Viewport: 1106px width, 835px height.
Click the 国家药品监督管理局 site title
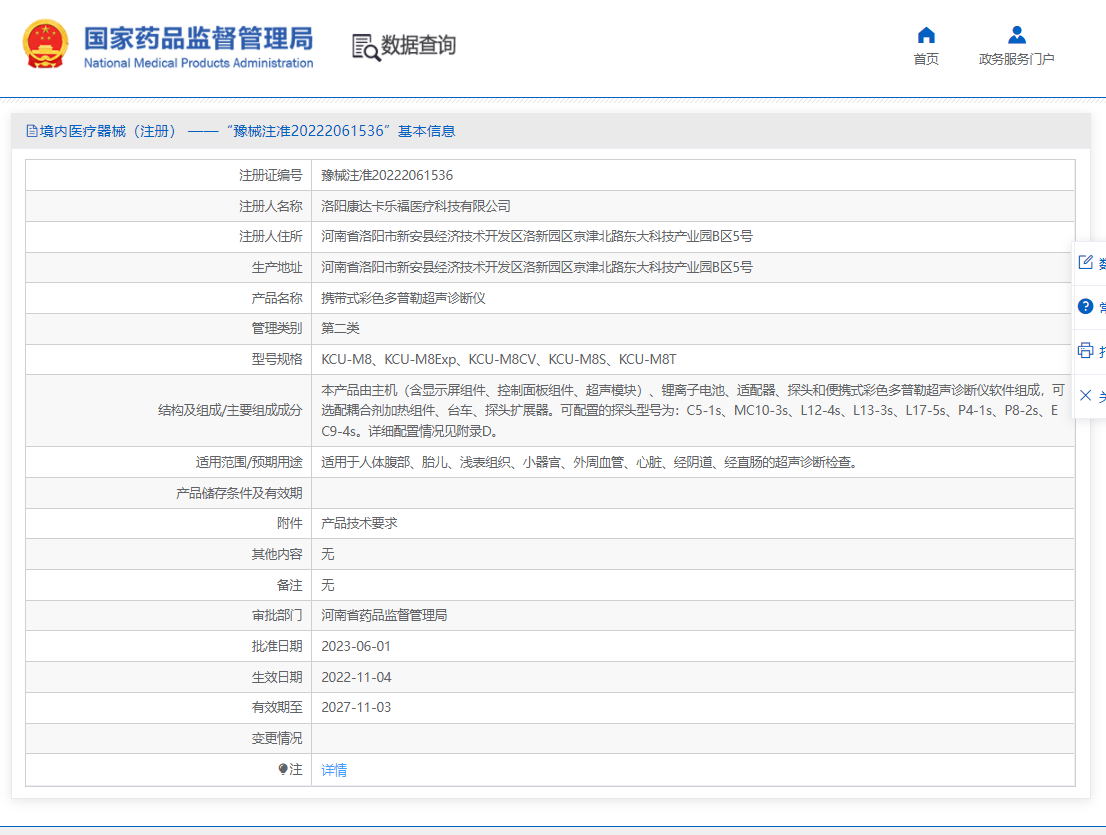coord(198,38)
